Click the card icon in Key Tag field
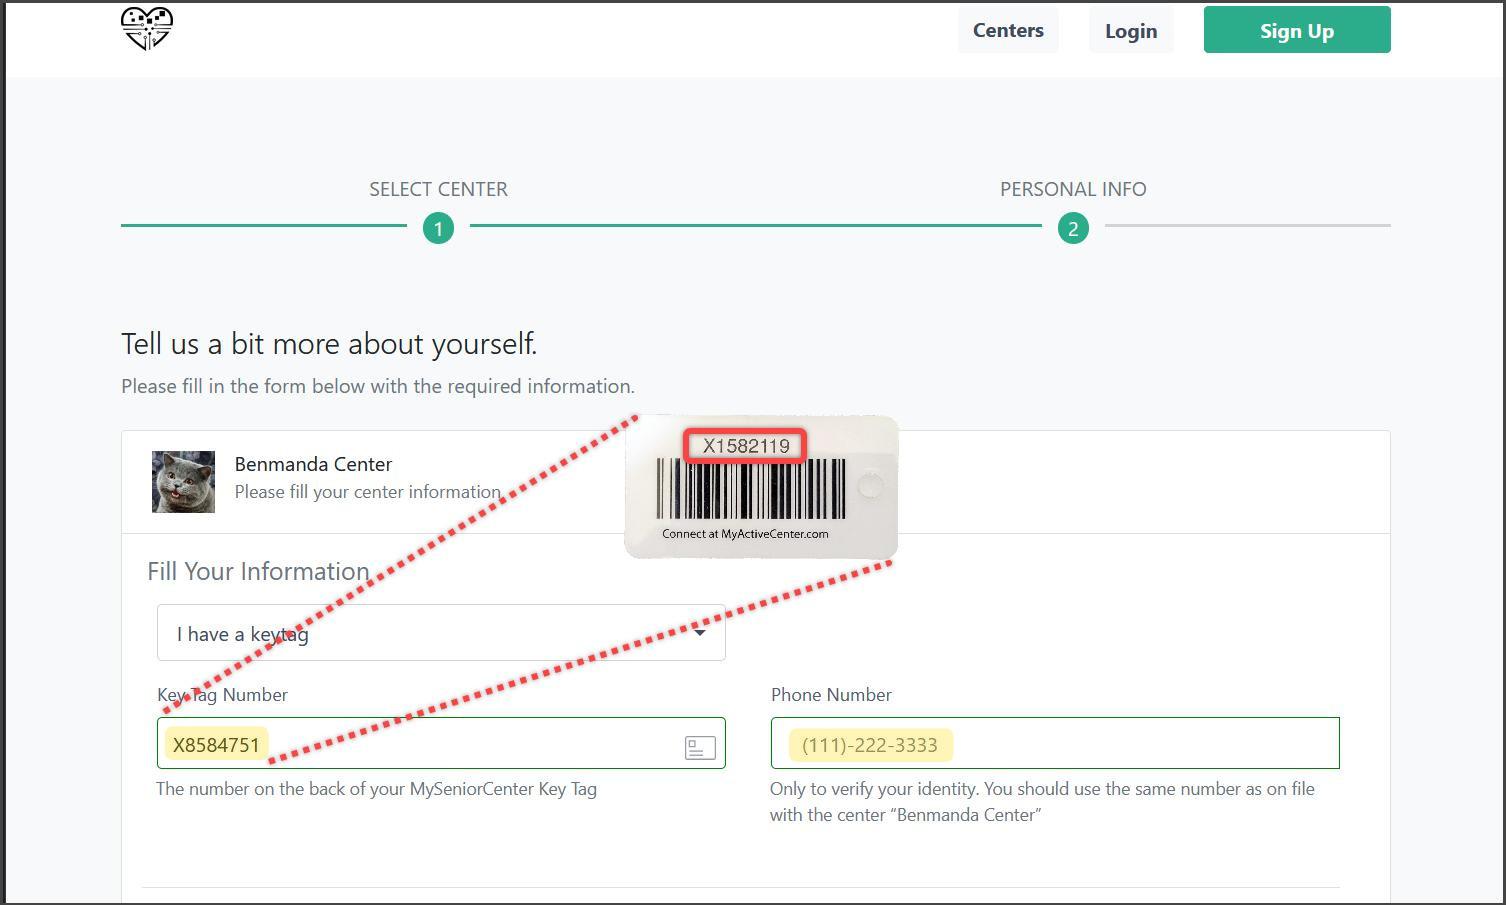 point(700,747)
